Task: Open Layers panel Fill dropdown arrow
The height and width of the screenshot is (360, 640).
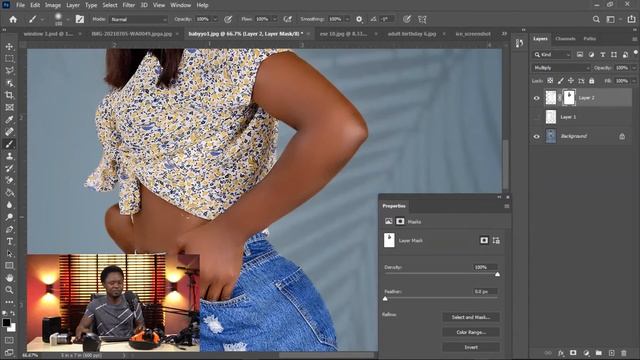Action: pos(634,81)
